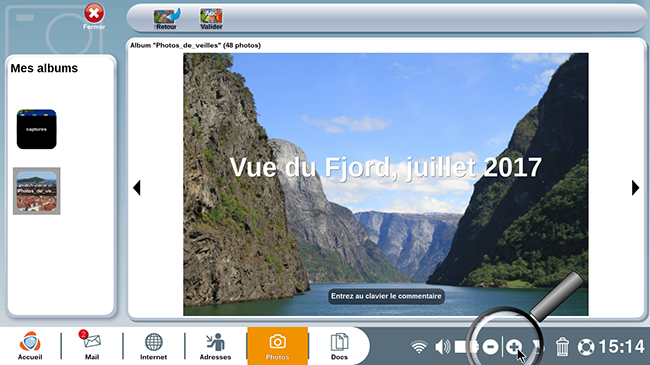Select the orange Photos tab
The image size is (650, 365).
click(277, 346)
